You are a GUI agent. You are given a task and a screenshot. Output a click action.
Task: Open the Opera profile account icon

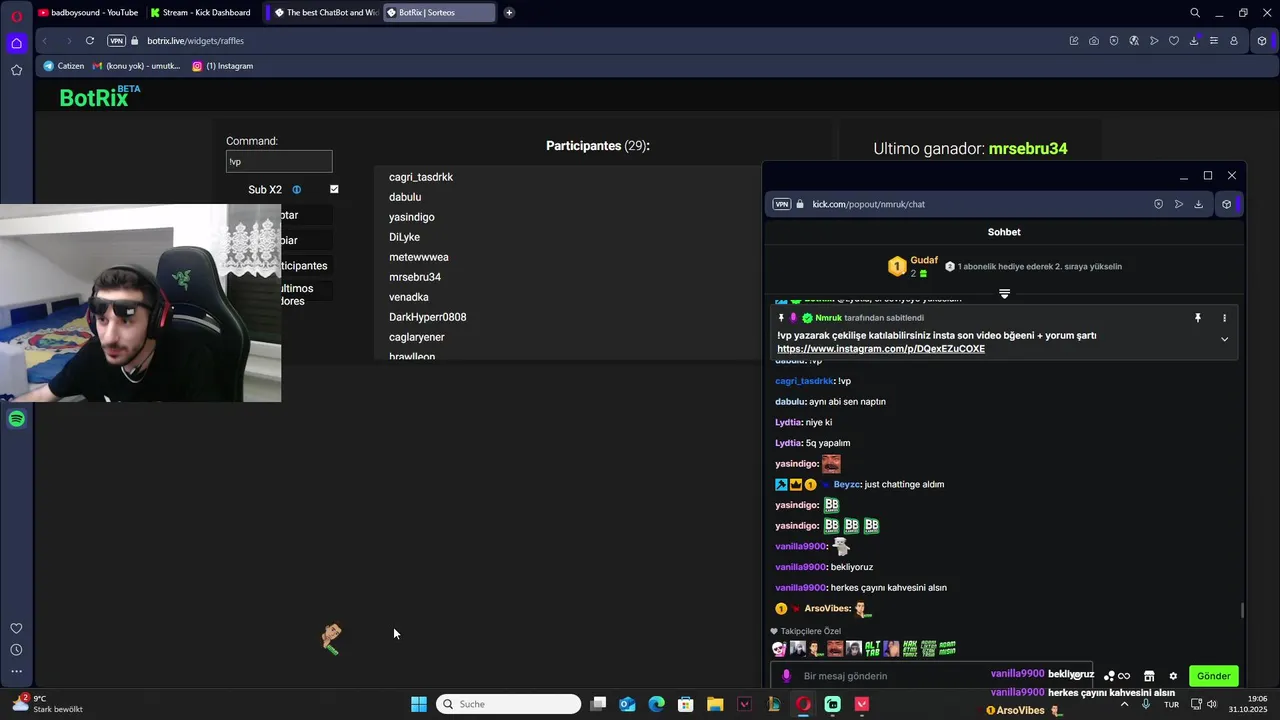(1234, 41)
